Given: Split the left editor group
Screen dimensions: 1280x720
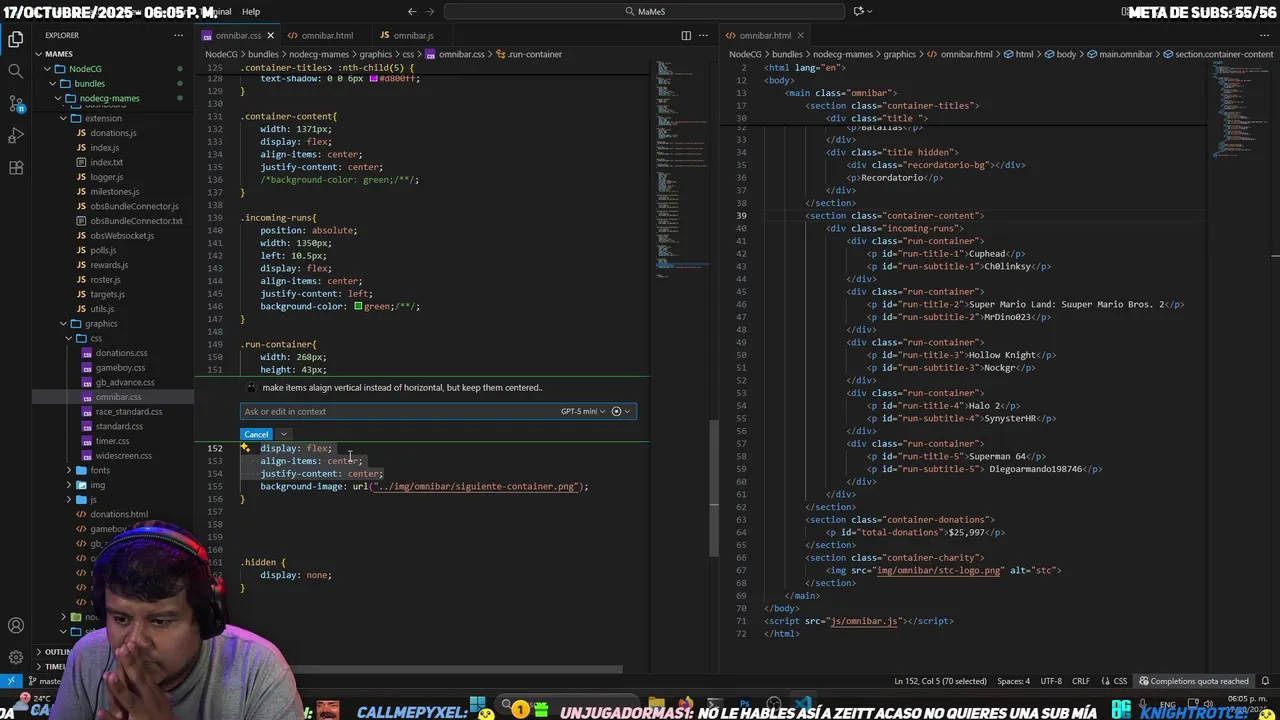Looking at the screenshot, I should [x=686, y=35].
